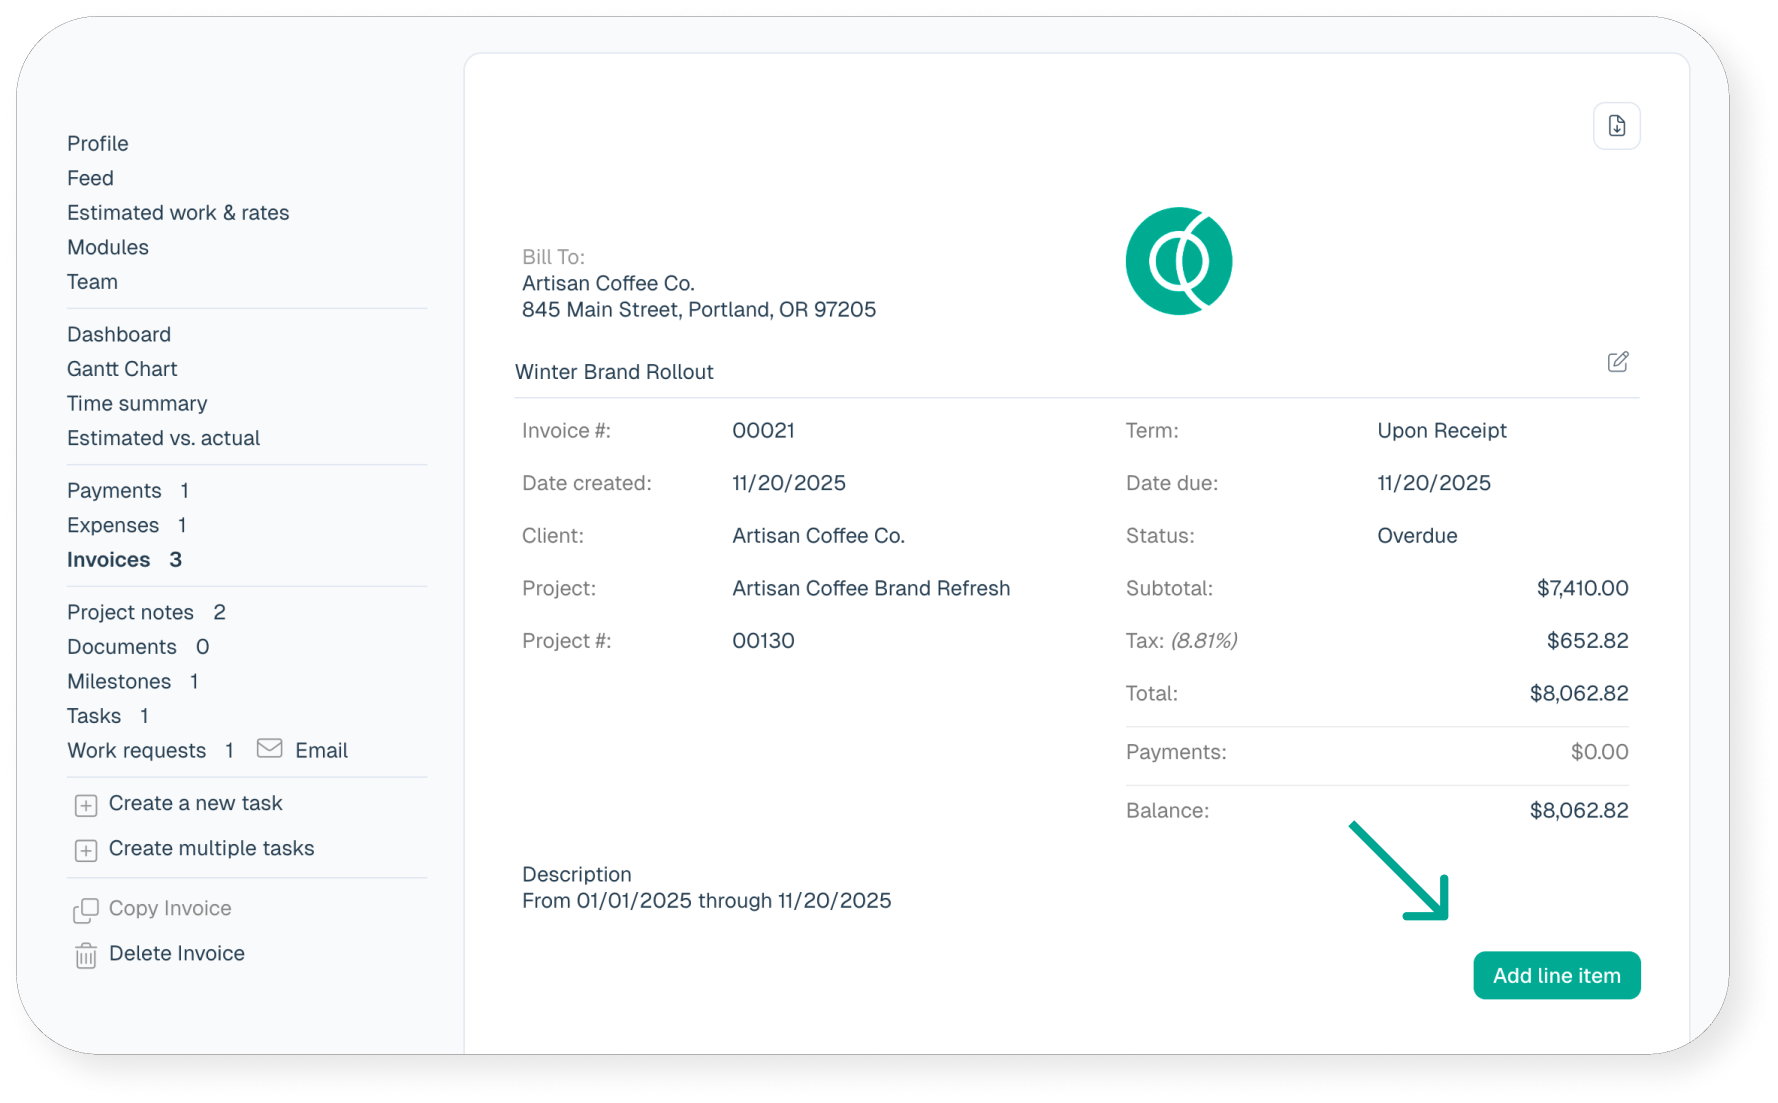Open the Payments section

pos(114,491)
